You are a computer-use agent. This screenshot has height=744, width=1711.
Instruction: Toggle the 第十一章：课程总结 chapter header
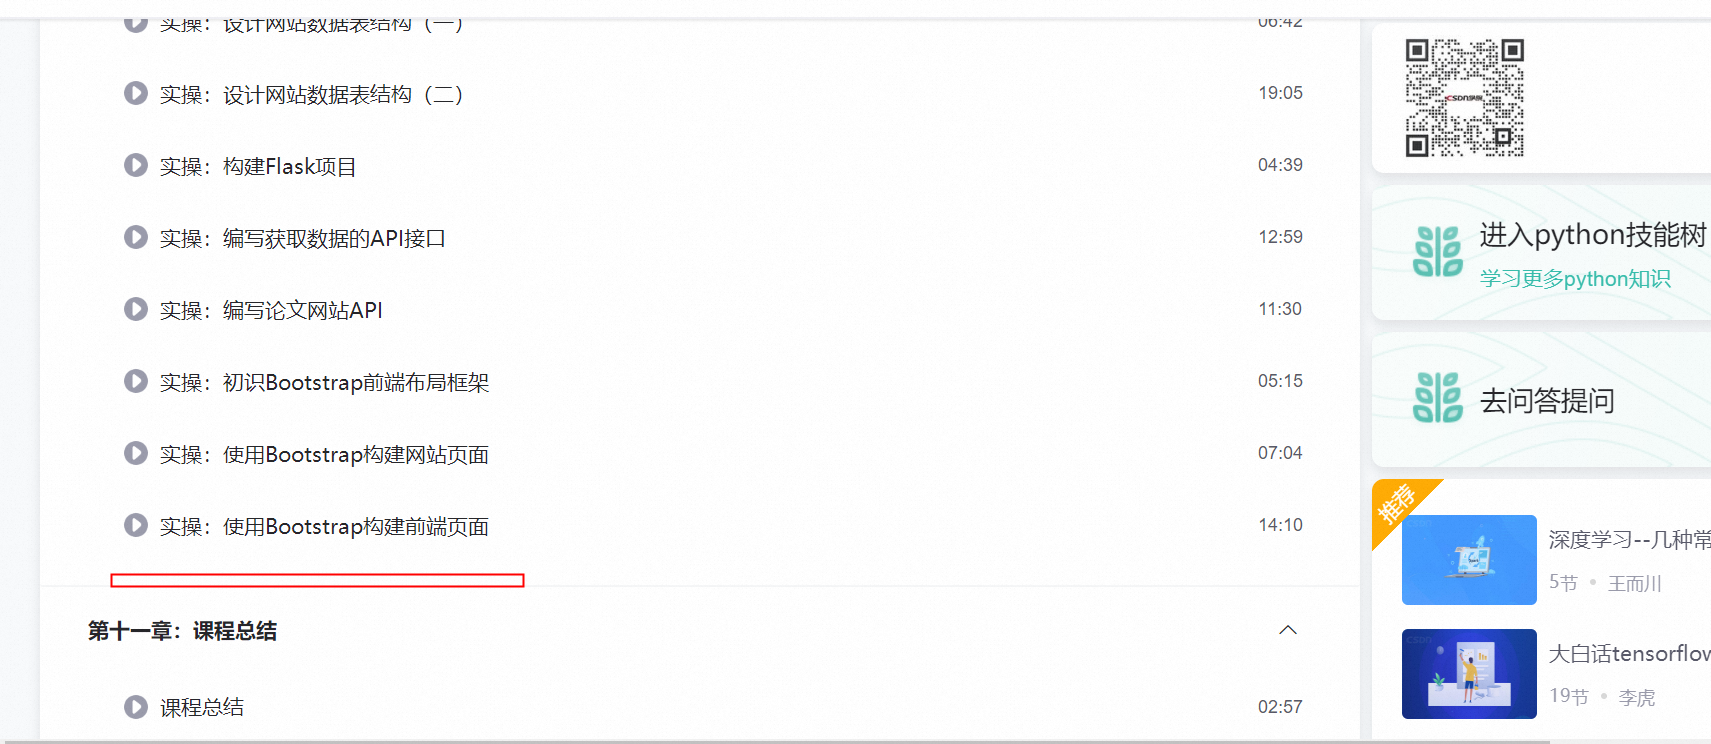700,631
